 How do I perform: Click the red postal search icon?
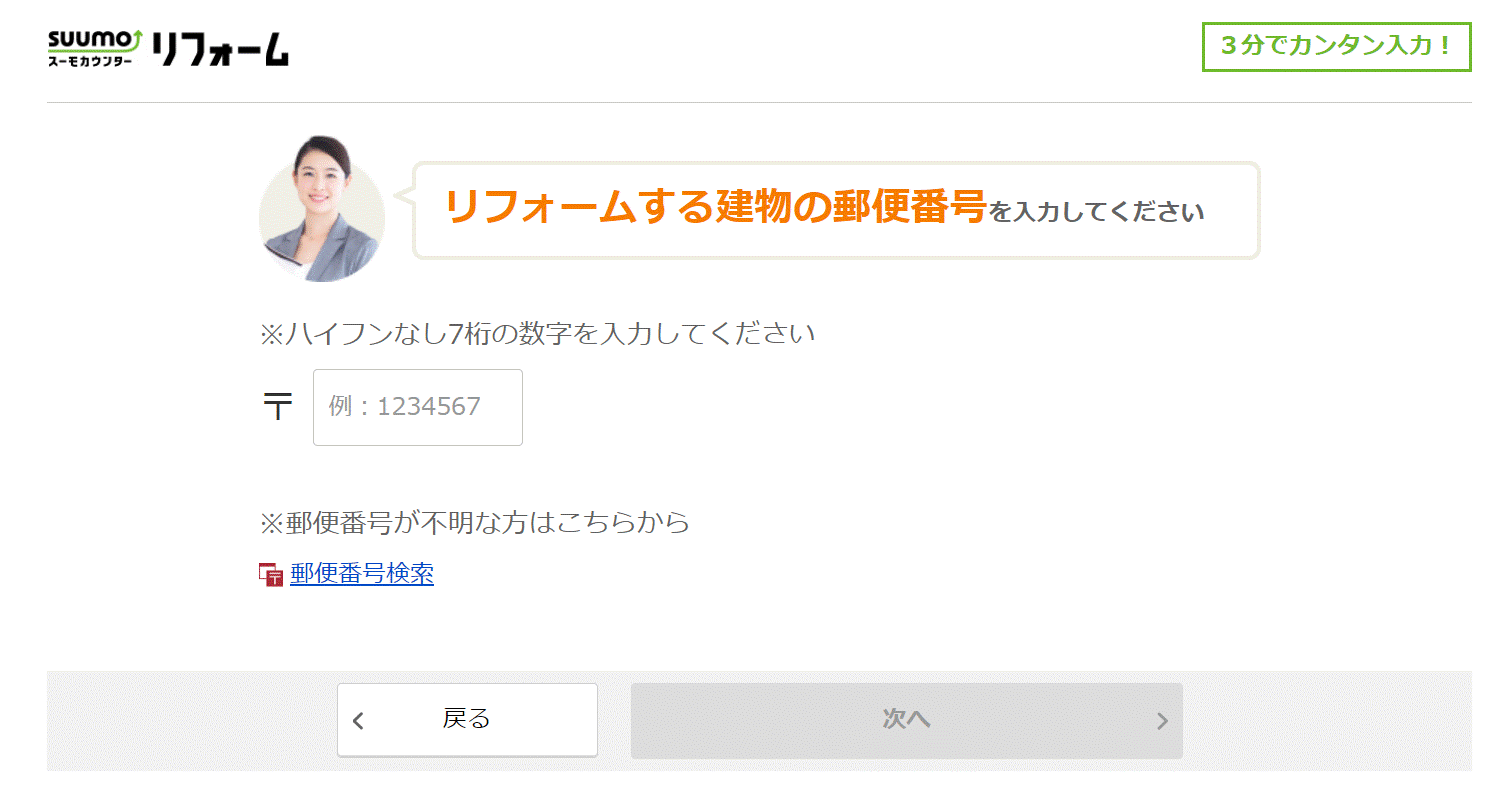[271, 574]
